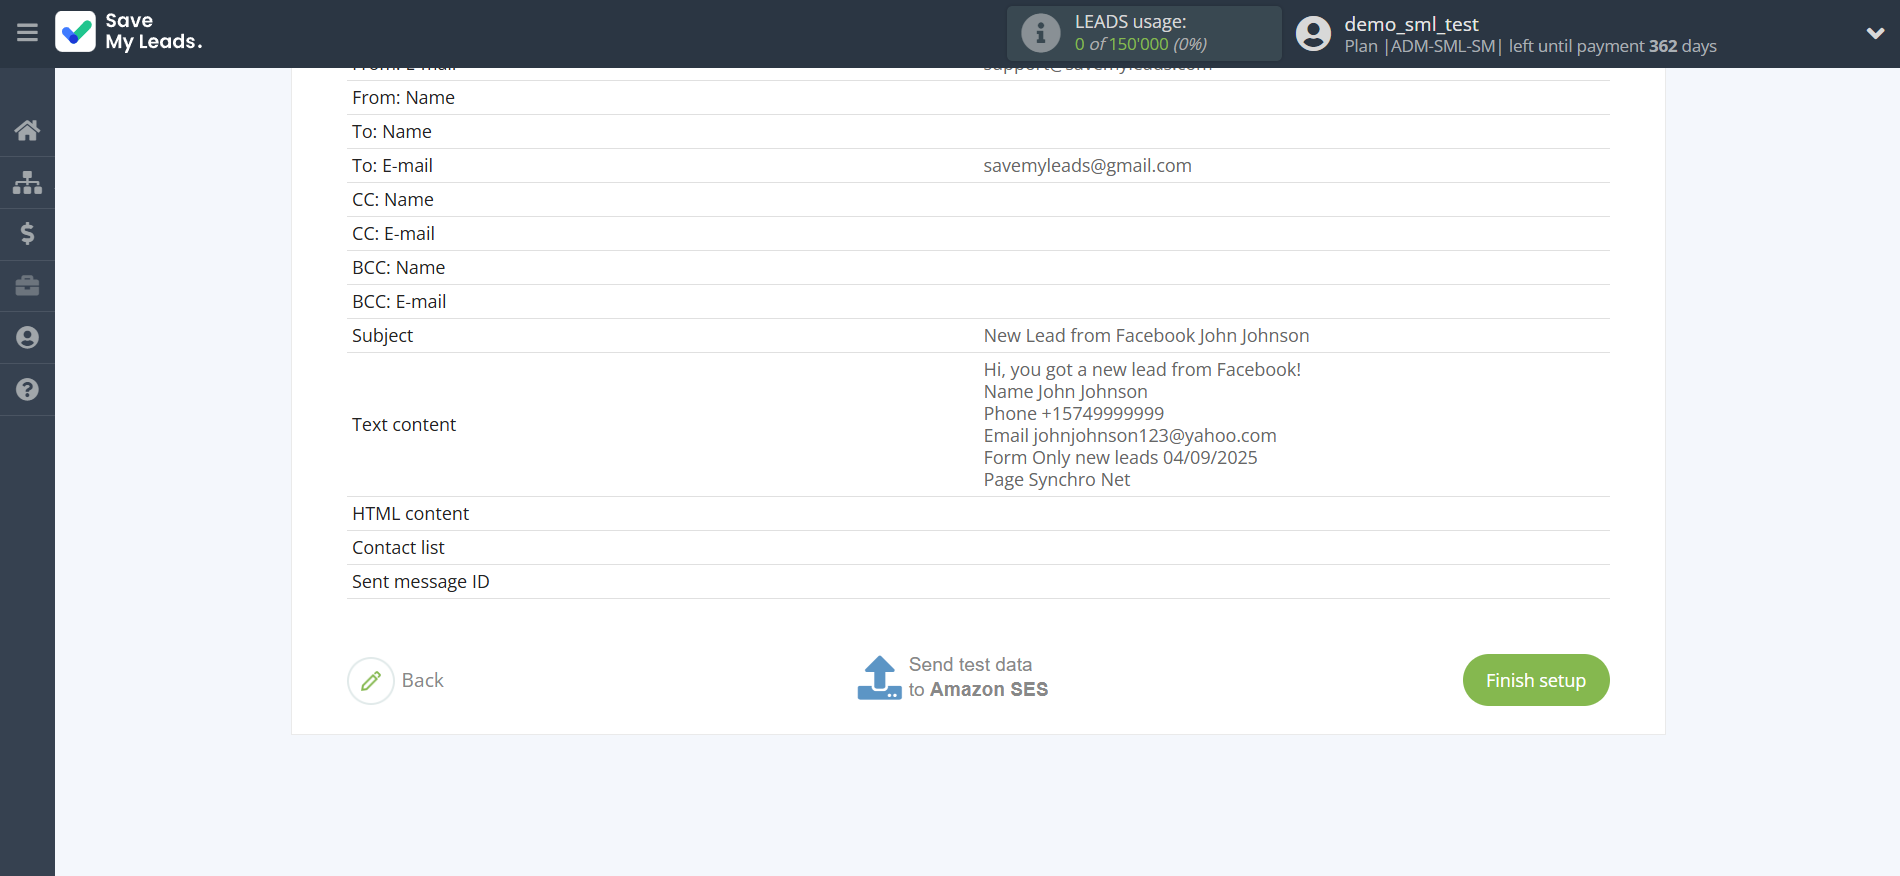Select the Subject row value

pos(1146,336)
